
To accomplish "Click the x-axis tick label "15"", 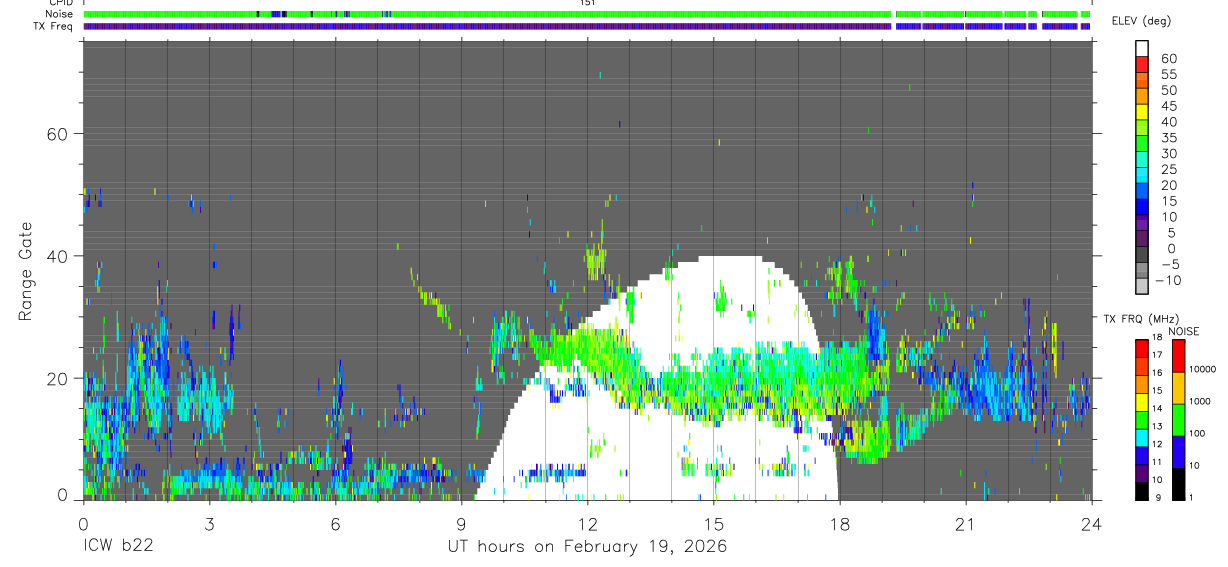I will pyautogui.click(x=713, y=523).
